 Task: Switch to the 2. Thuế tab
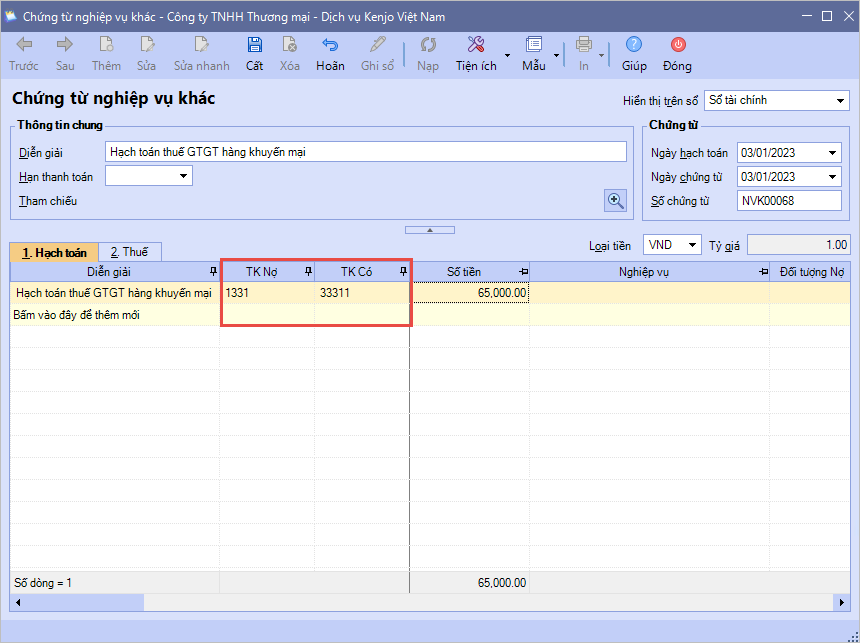click(x=129, y=253)
